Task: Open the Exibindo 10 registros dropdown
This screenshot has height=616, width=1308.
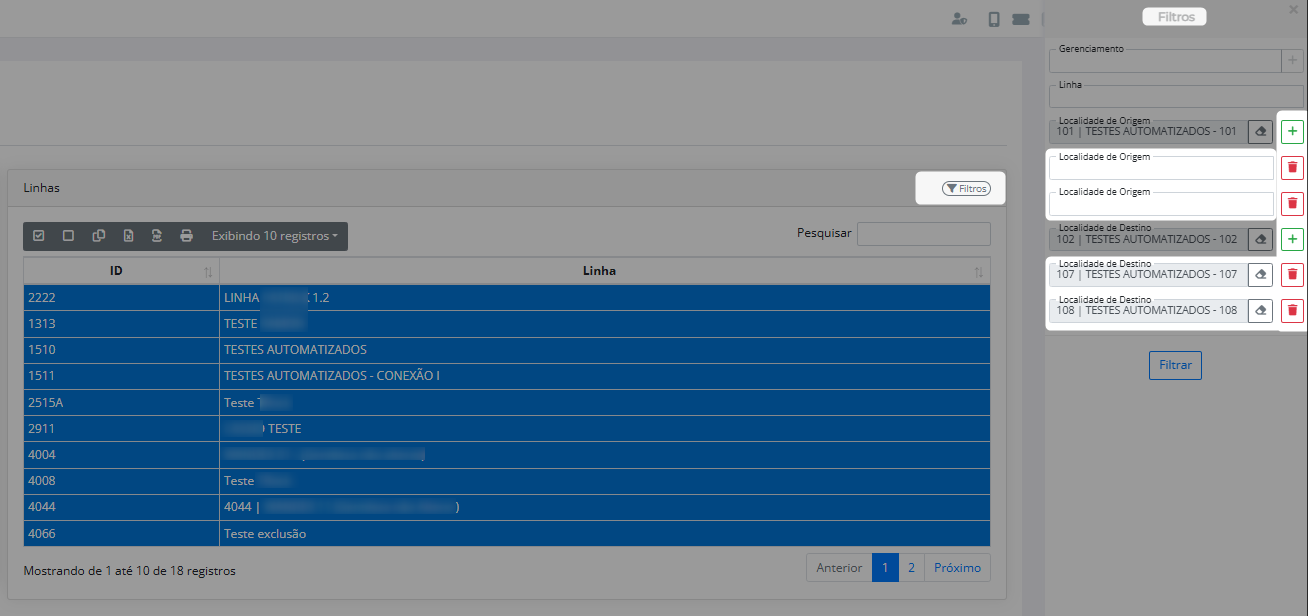Action: (274, 236)
